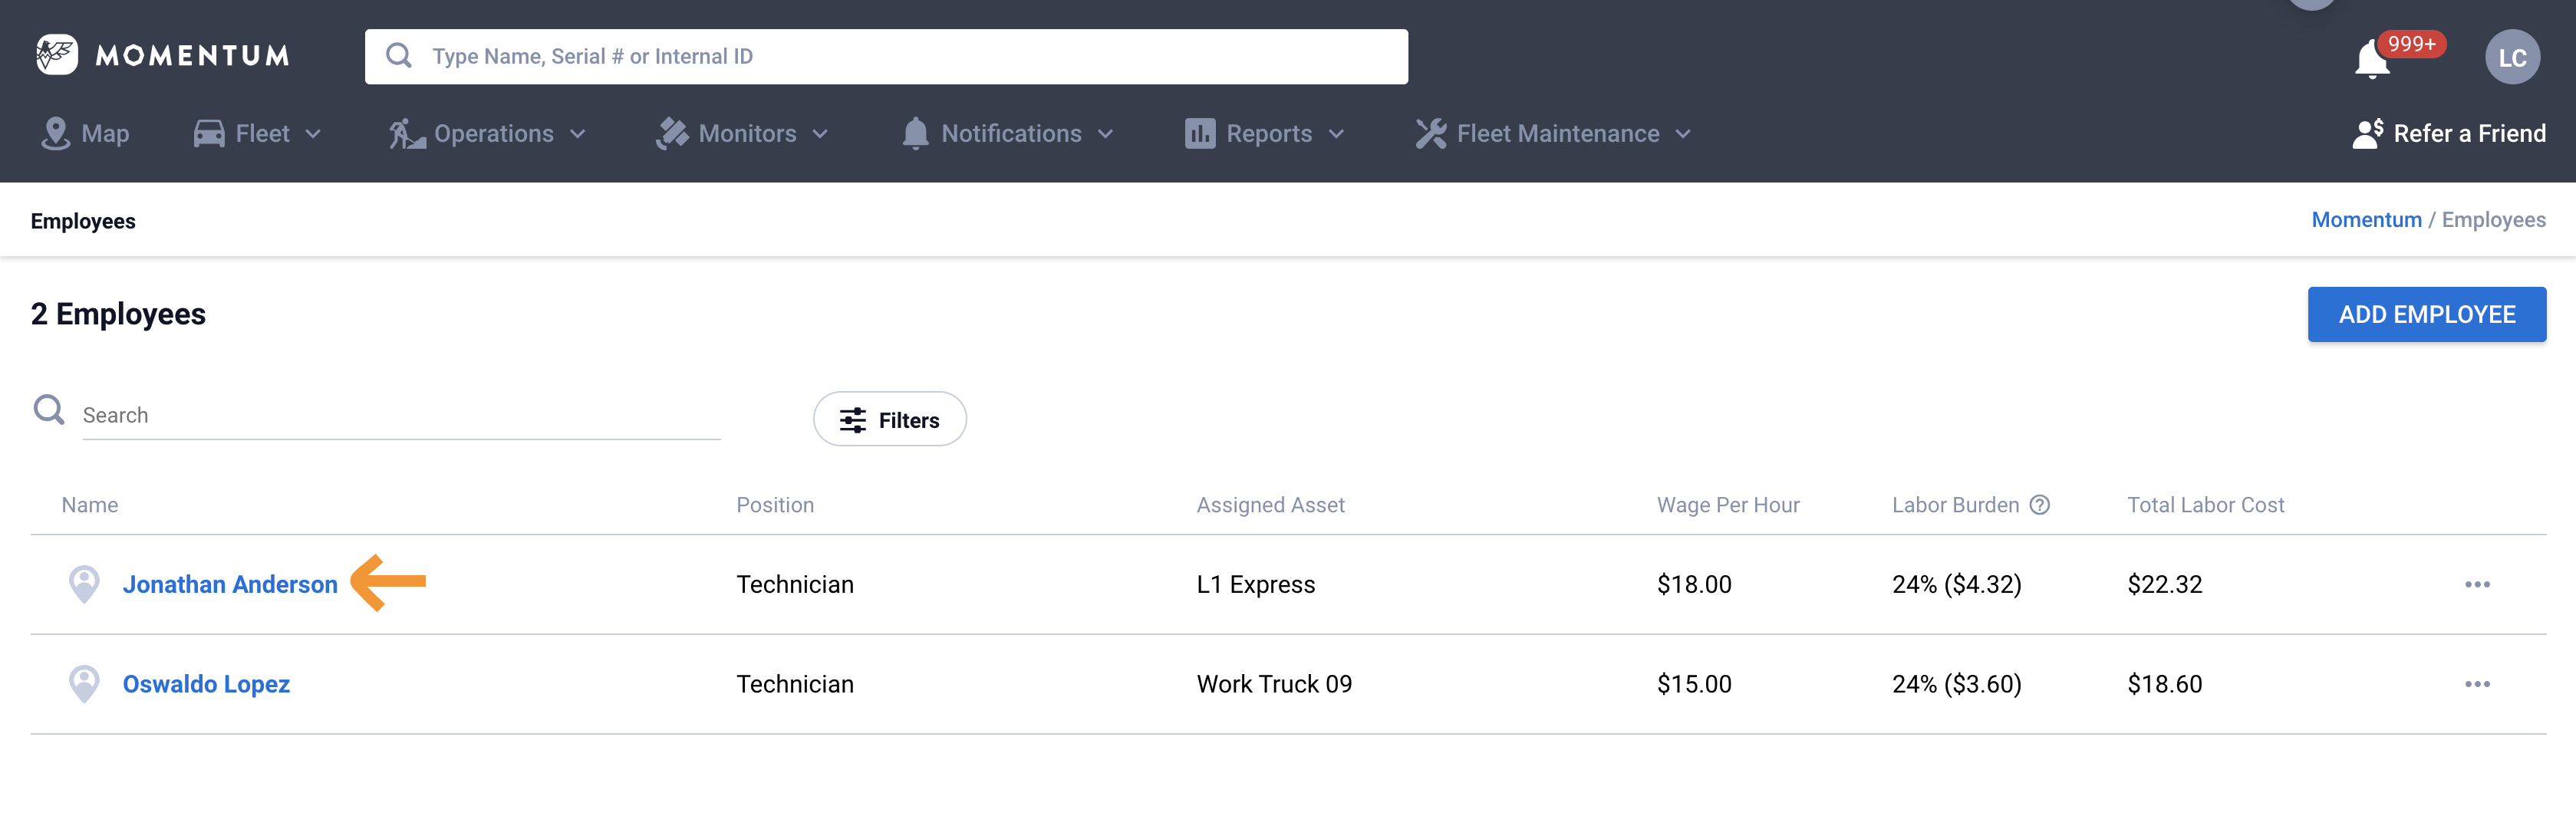The width and height of the screenshot is (2576, 839).
Task: Click the Labor Burden help icon
Action: pyautogui.click(x=2039, y=505)
